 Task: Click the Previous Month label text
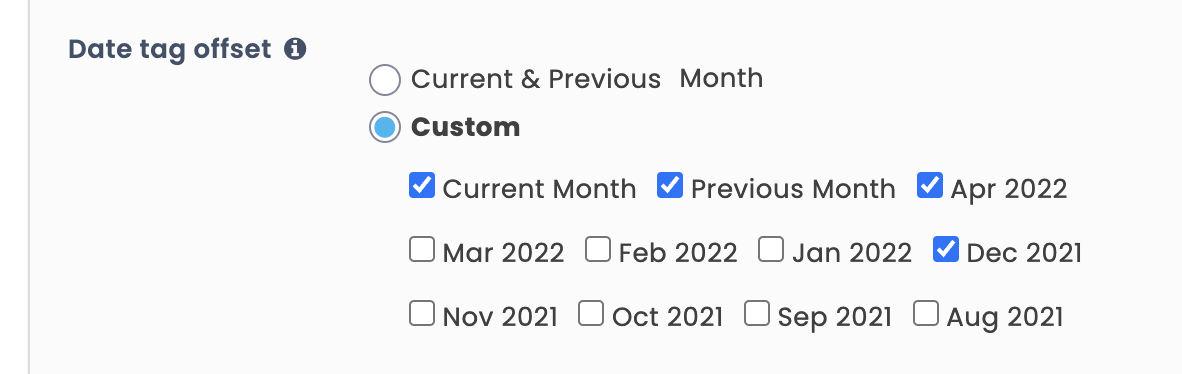click(793, 189)
